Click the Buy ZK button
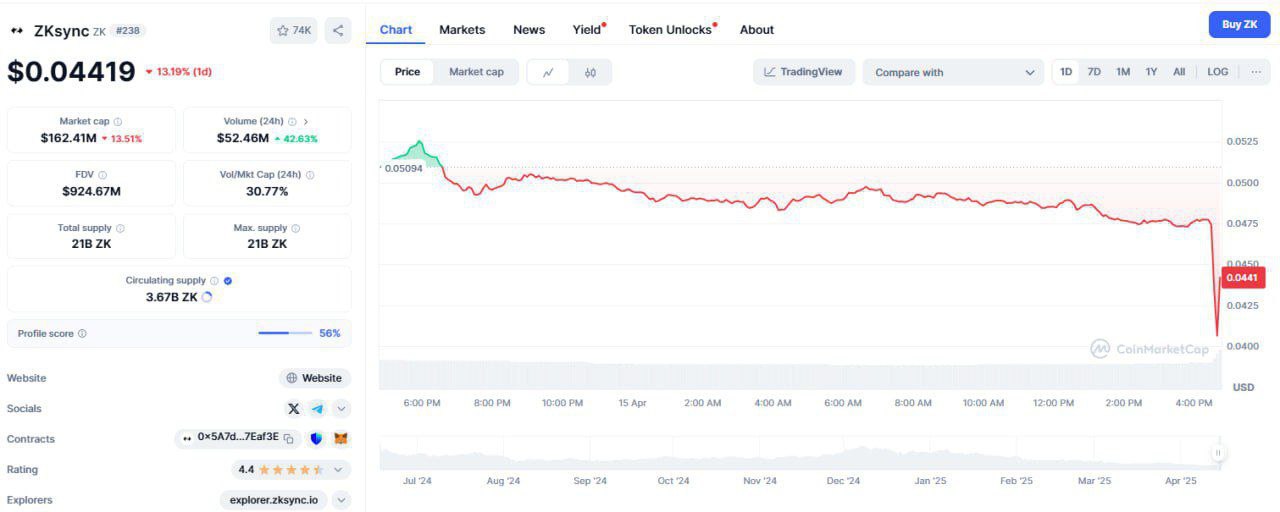The image size is (1280, 512). click(1239, 24)
